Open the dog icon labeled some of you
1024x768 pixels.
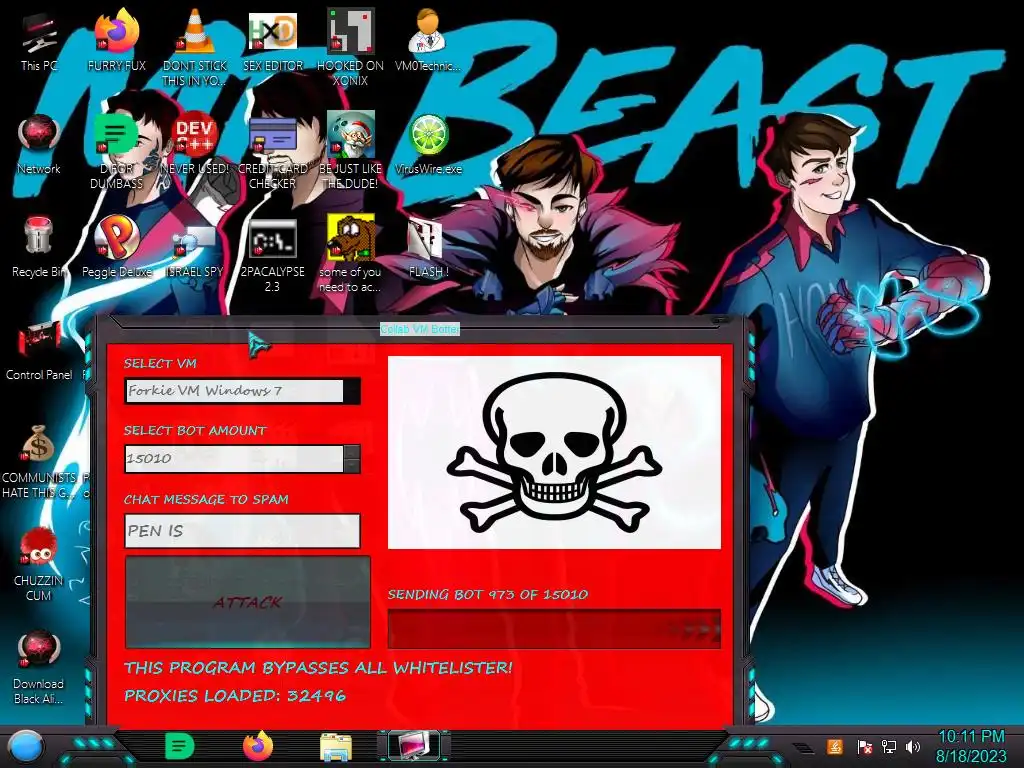pyautogui.click(x=350, y=253)
